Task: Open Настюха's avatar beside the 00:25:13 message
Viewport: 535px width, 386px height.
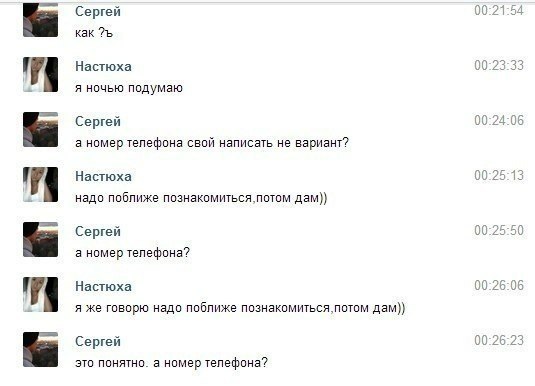Action: pyautogui.click(x=40, y=184)
